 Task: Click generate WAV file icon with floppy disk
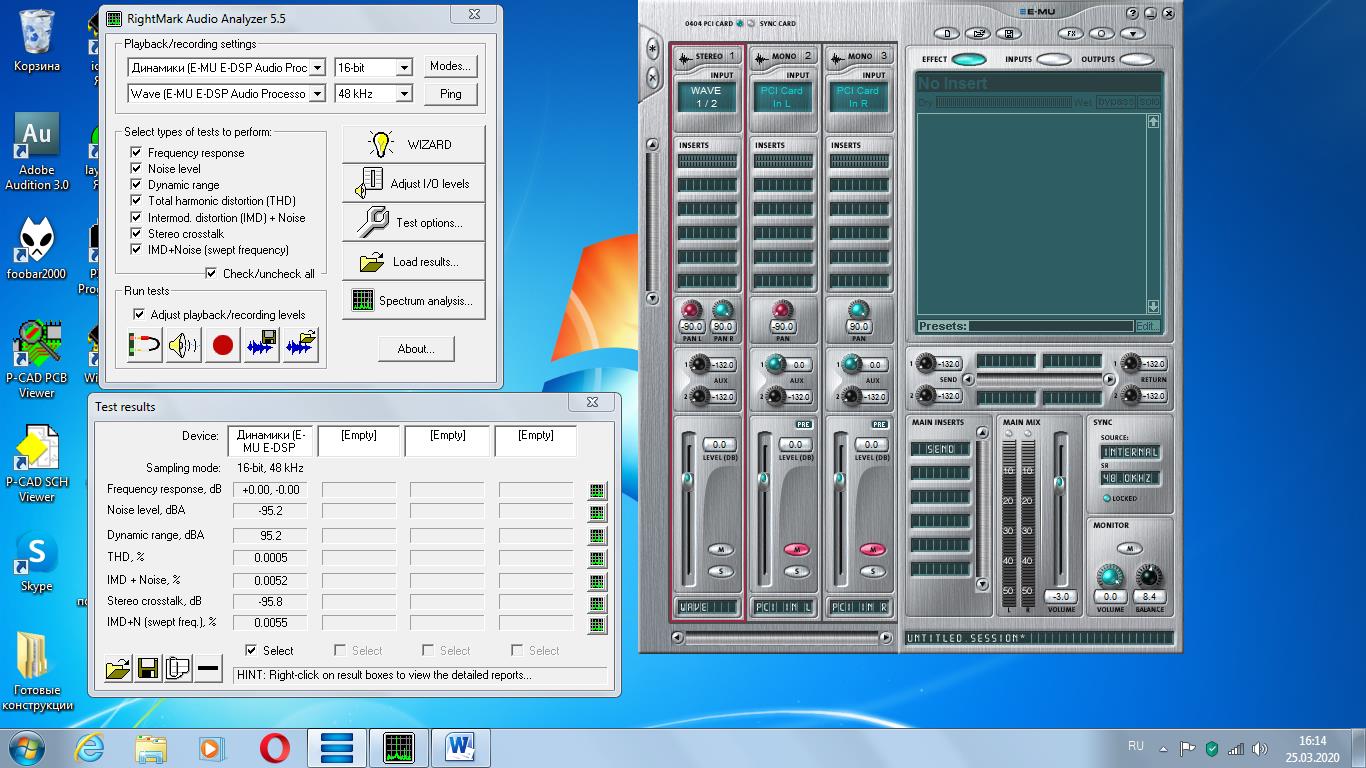pyautogui.click(x=262, y=346)
